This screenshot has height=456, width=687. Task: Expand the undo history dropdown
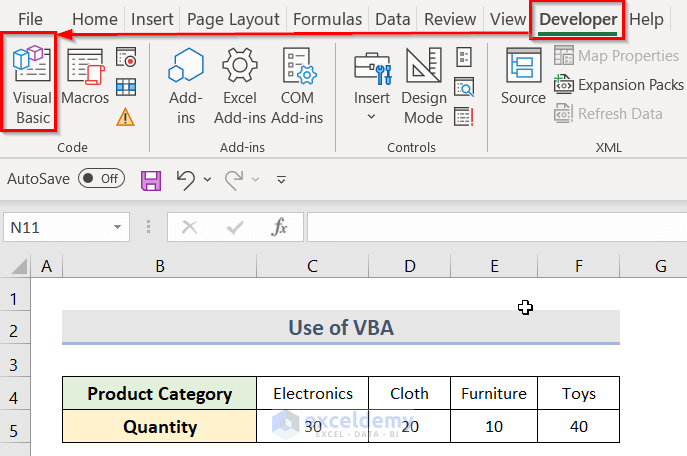[207, 180]
